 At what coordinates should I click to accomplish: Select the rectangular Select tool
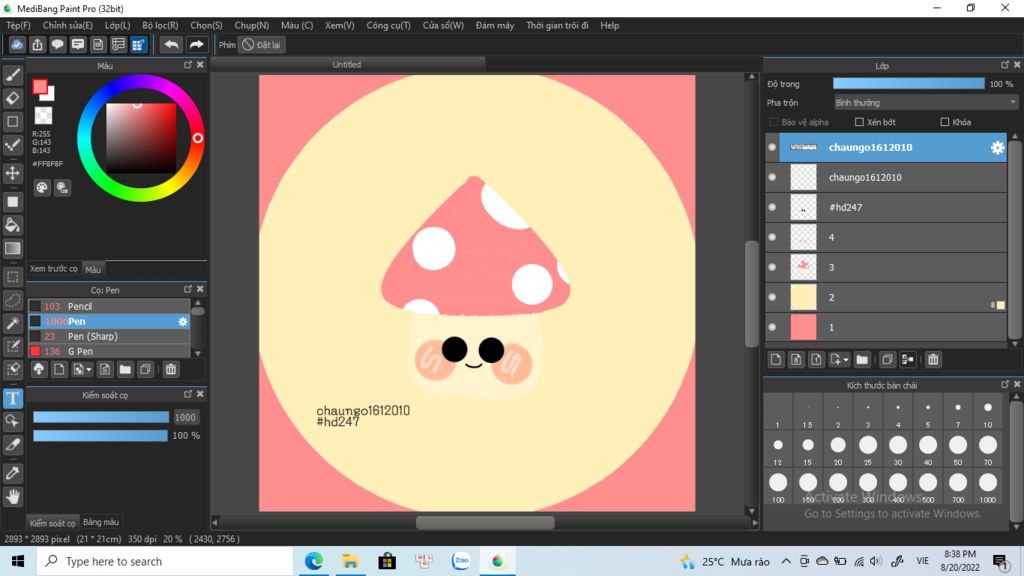pyautogui.click(x=12, y=277)
